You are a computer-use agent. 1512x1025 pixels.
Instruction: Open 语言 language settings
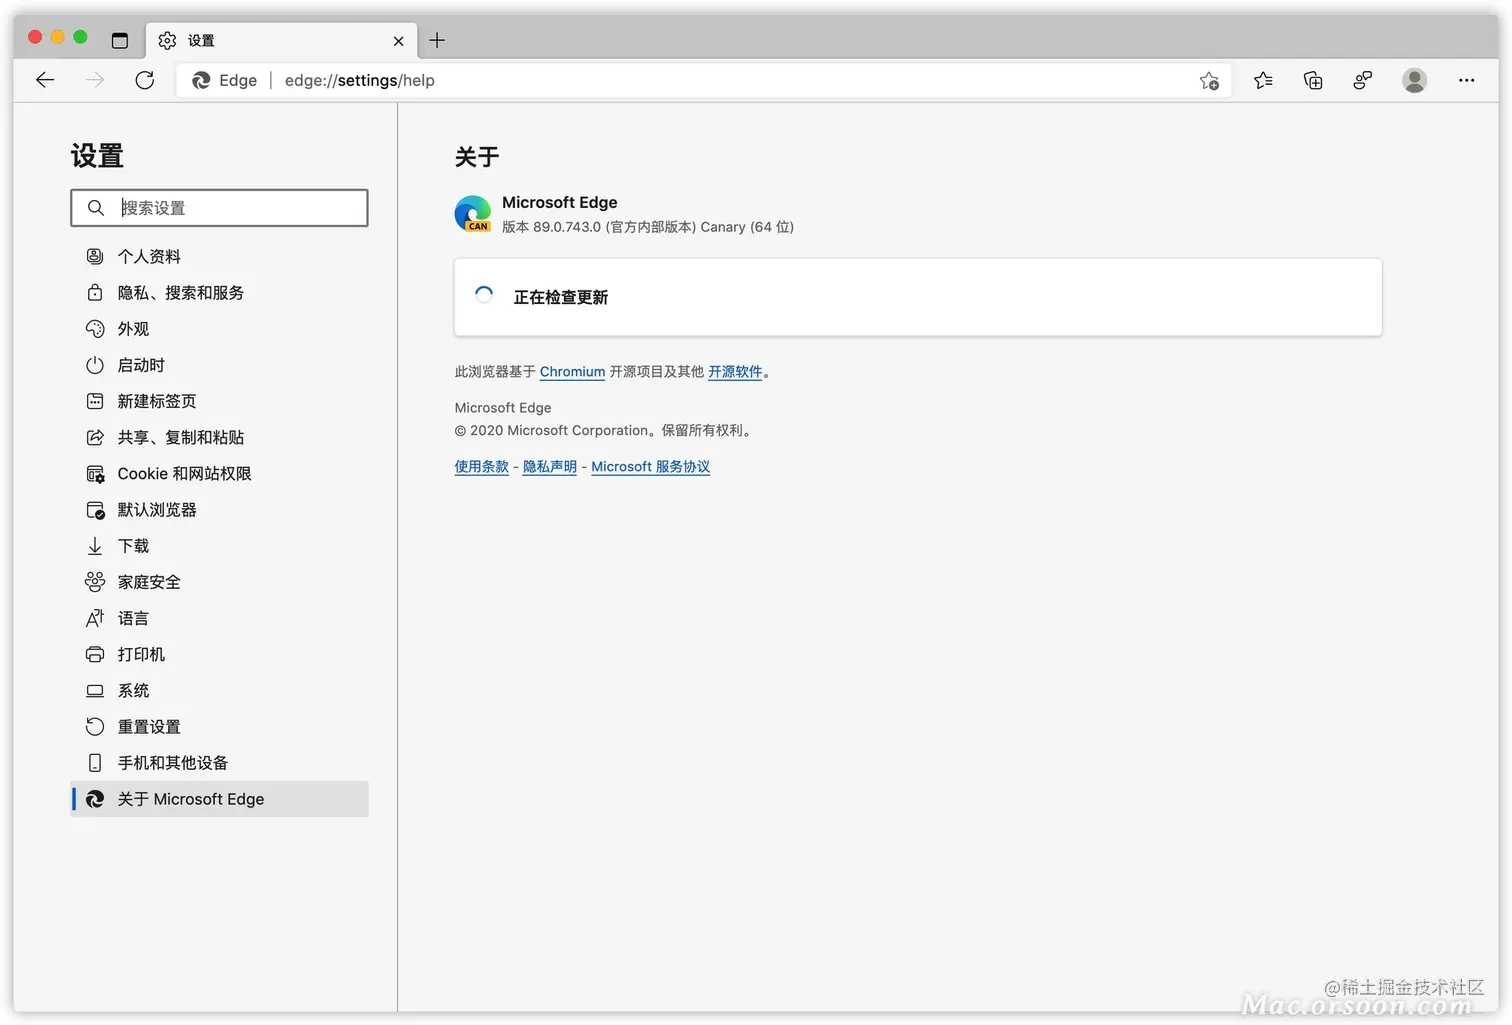(219, 618)
